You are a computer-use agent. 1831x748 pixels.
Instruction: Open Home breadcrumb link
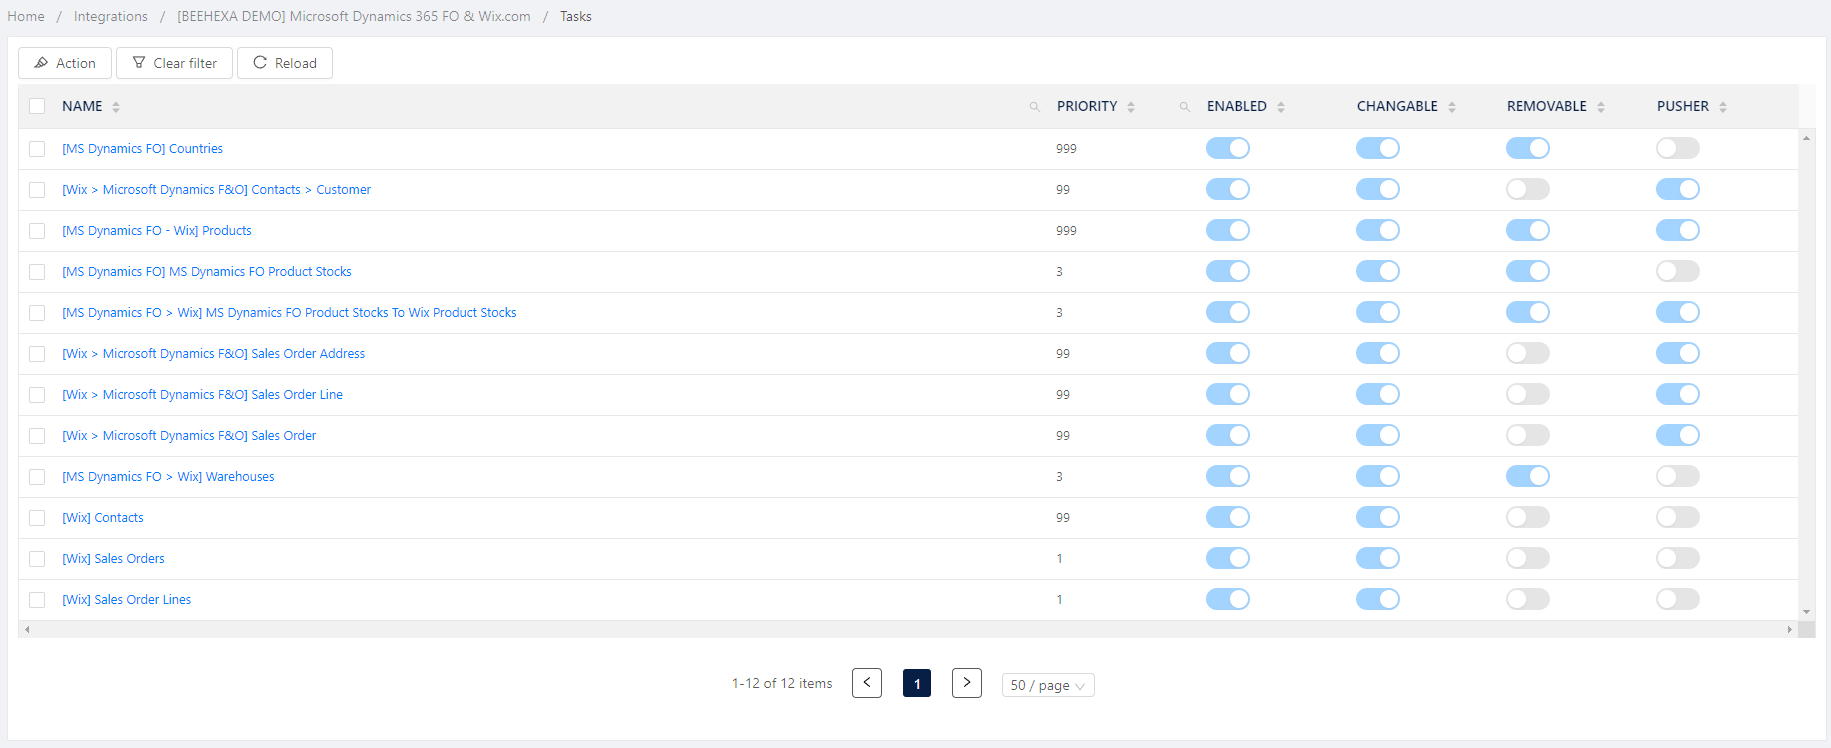pos(26,16)
